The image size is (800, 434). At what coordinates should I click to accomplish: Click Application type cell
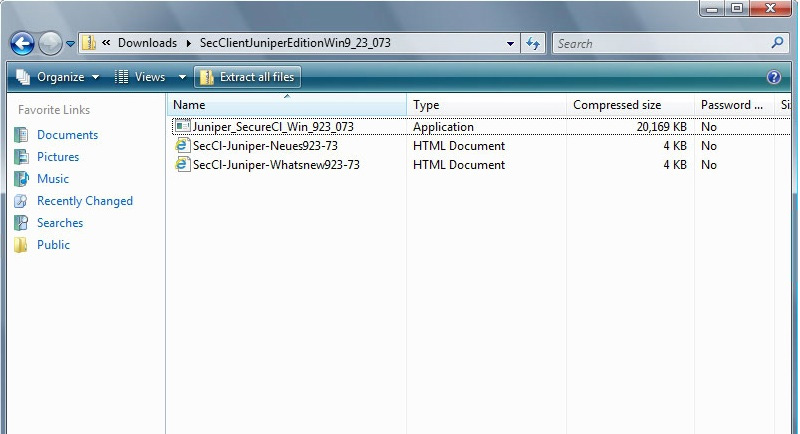(443, 127)
